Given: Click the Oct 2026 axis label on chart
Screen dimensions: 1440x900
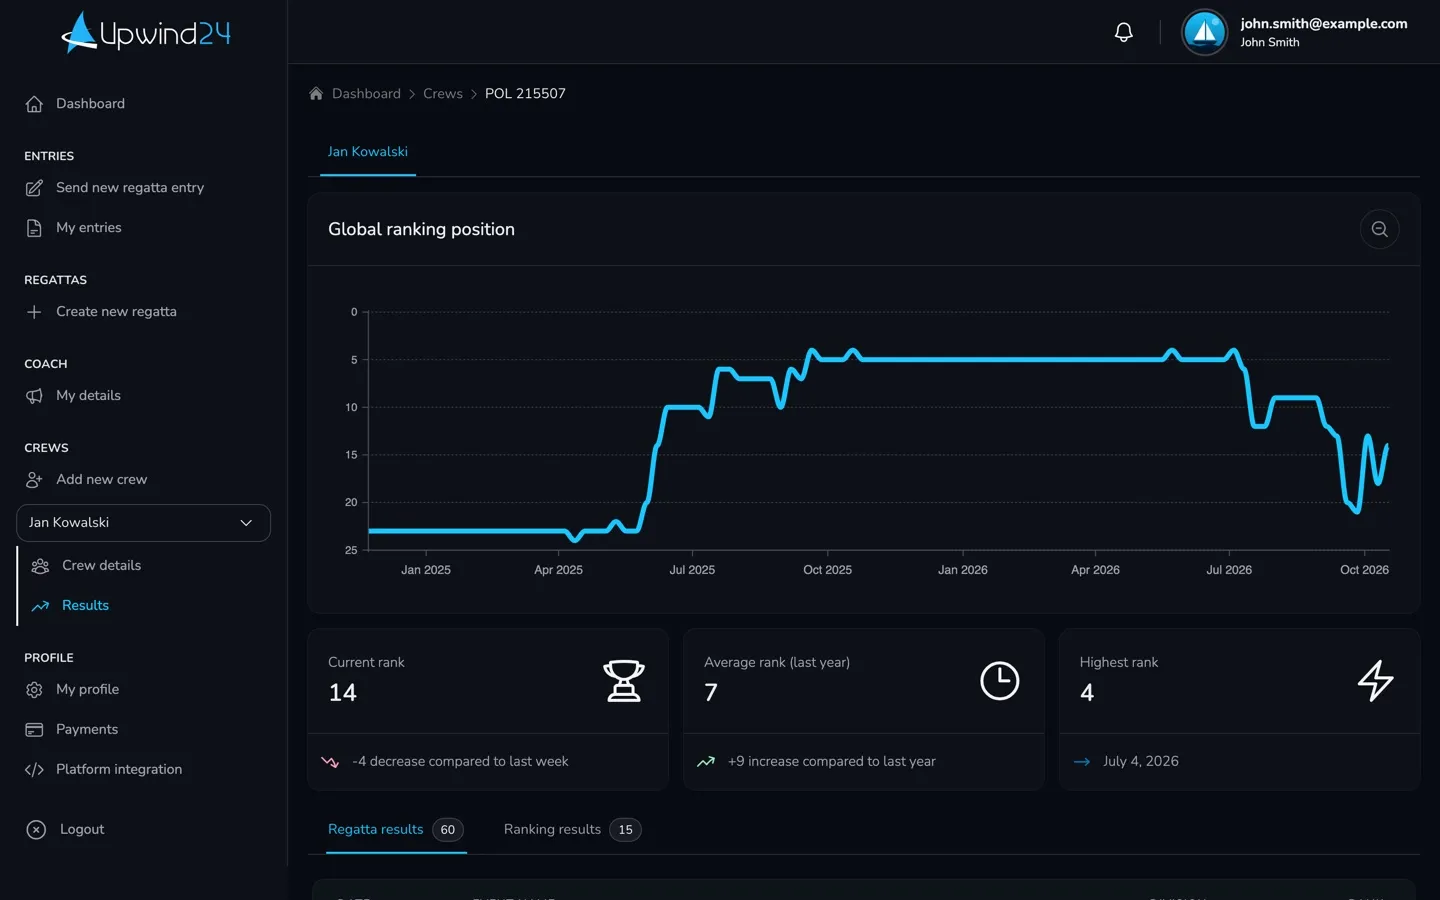Looking at the screenshot, I should point(1364,570).
